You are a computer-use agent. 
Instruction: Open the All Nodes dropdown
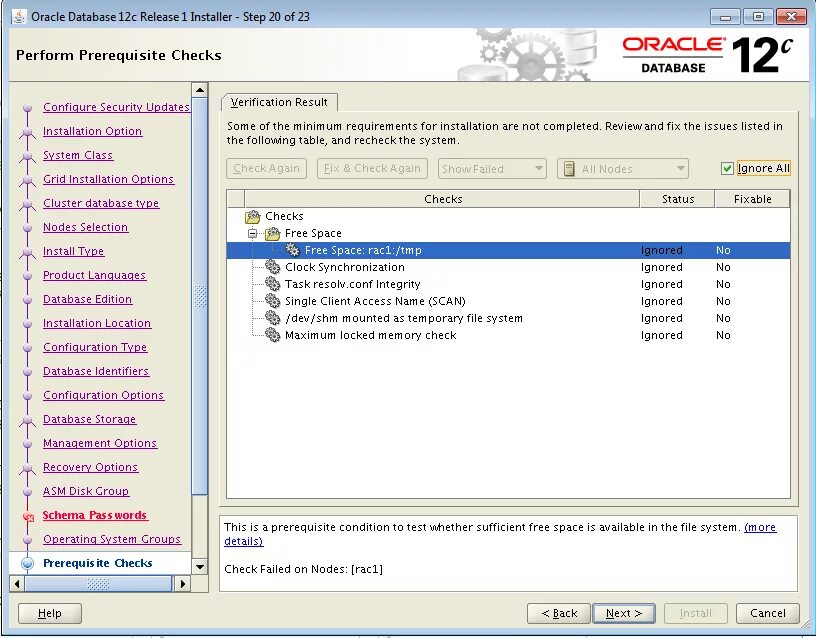pos(623,169)
